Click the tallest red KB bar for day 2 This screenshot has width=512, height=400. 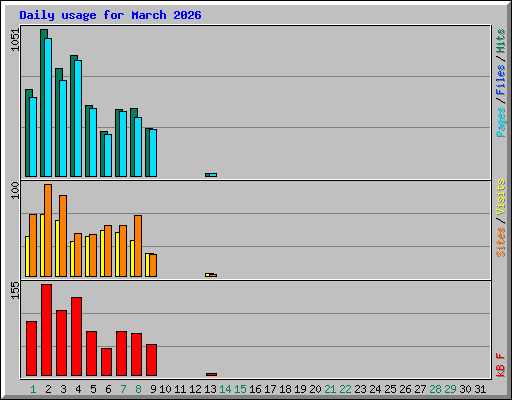tap(46, 330)
